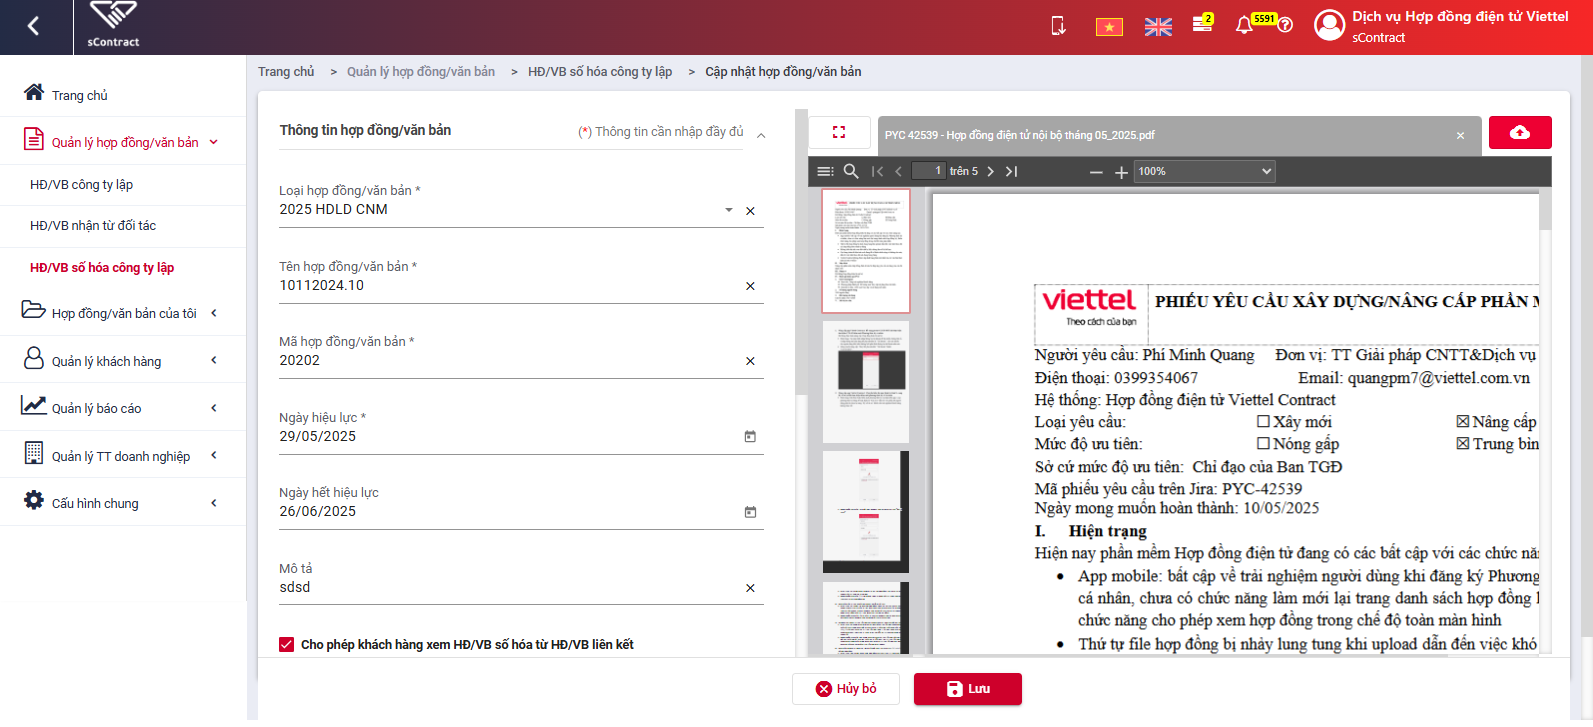Screen dimensions: 1593x727
Task: Click the Lưu save button
Action: pos(967,689)
